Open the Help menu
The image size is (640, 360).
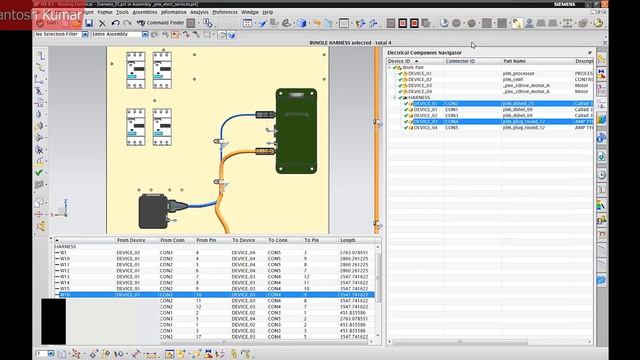(268, 12)
